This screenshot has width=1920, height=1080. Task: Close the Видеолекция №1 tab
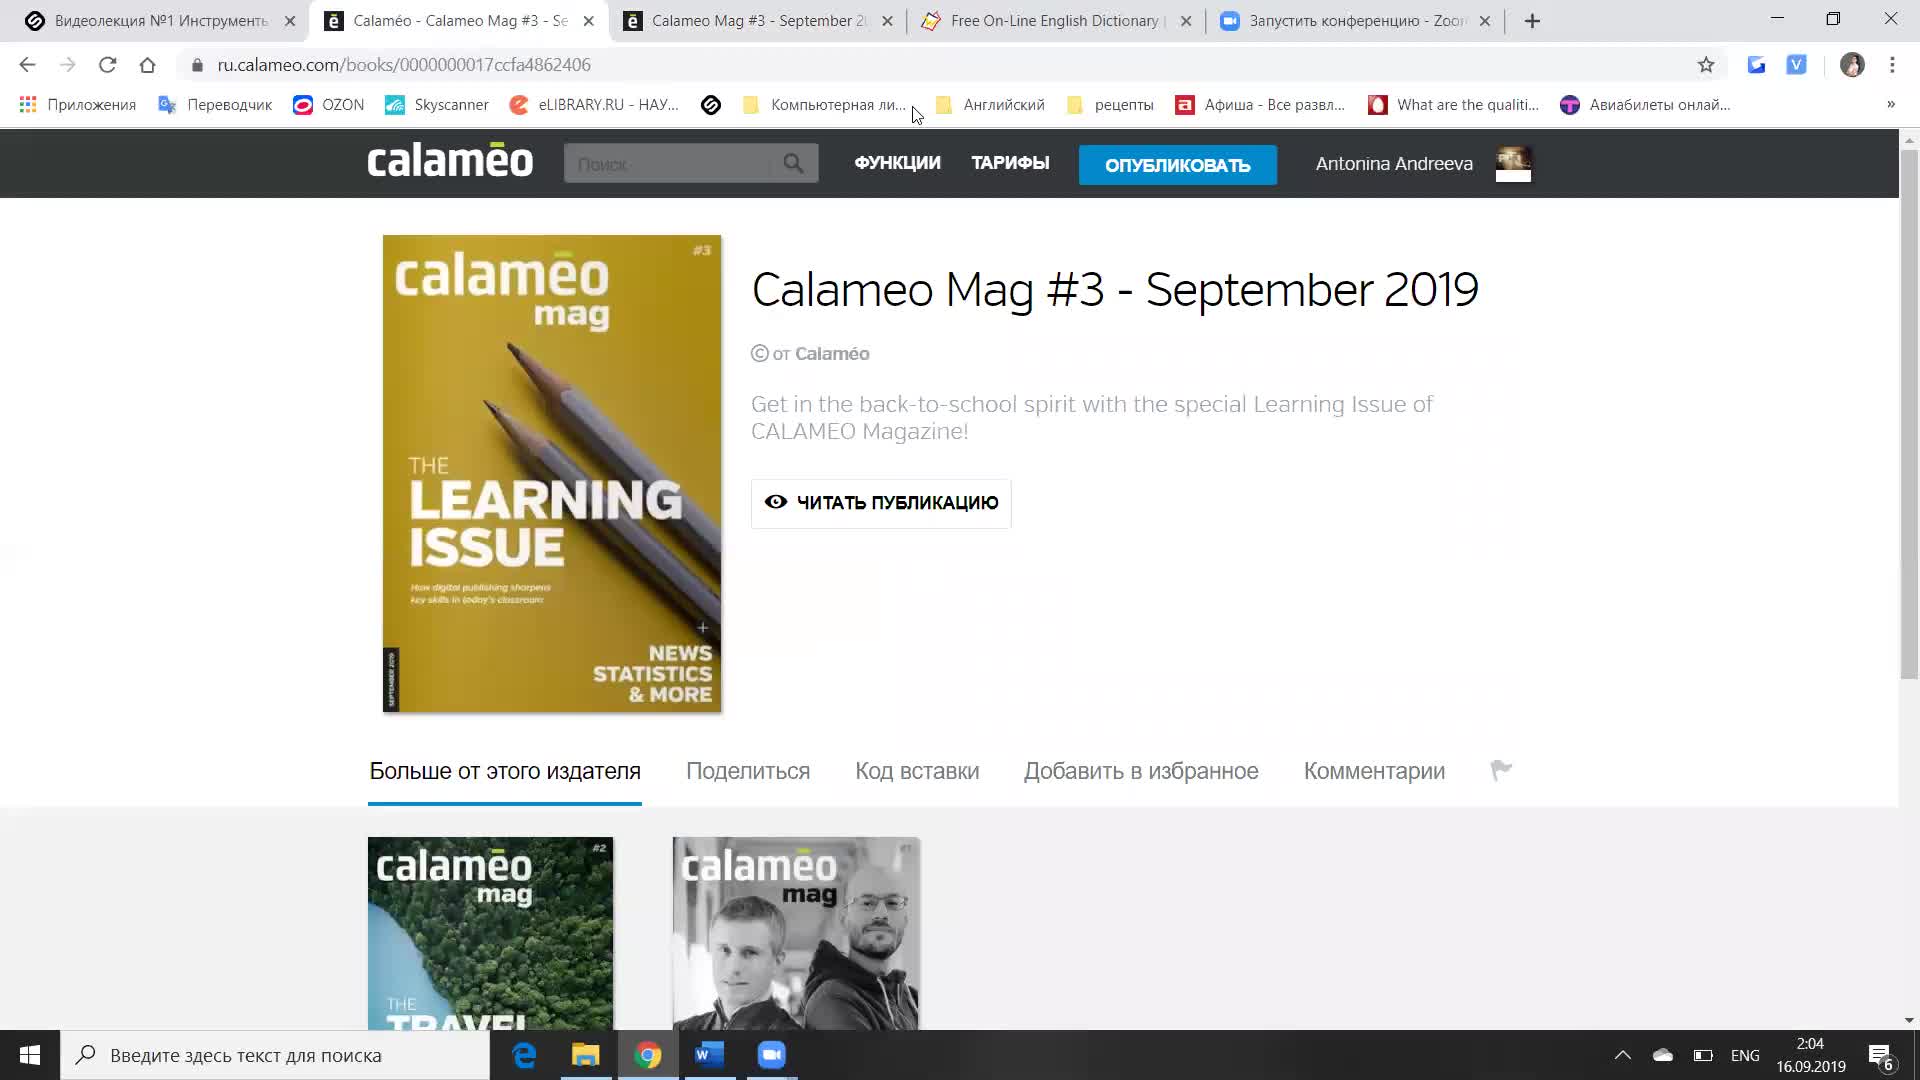290,21
